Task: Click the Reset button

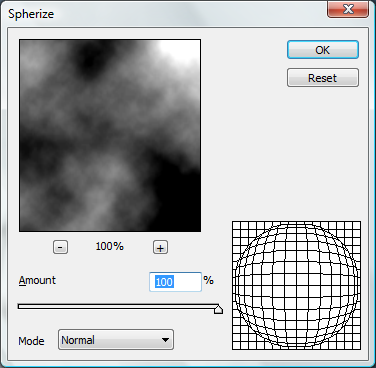Action: [x=323, y=78]
